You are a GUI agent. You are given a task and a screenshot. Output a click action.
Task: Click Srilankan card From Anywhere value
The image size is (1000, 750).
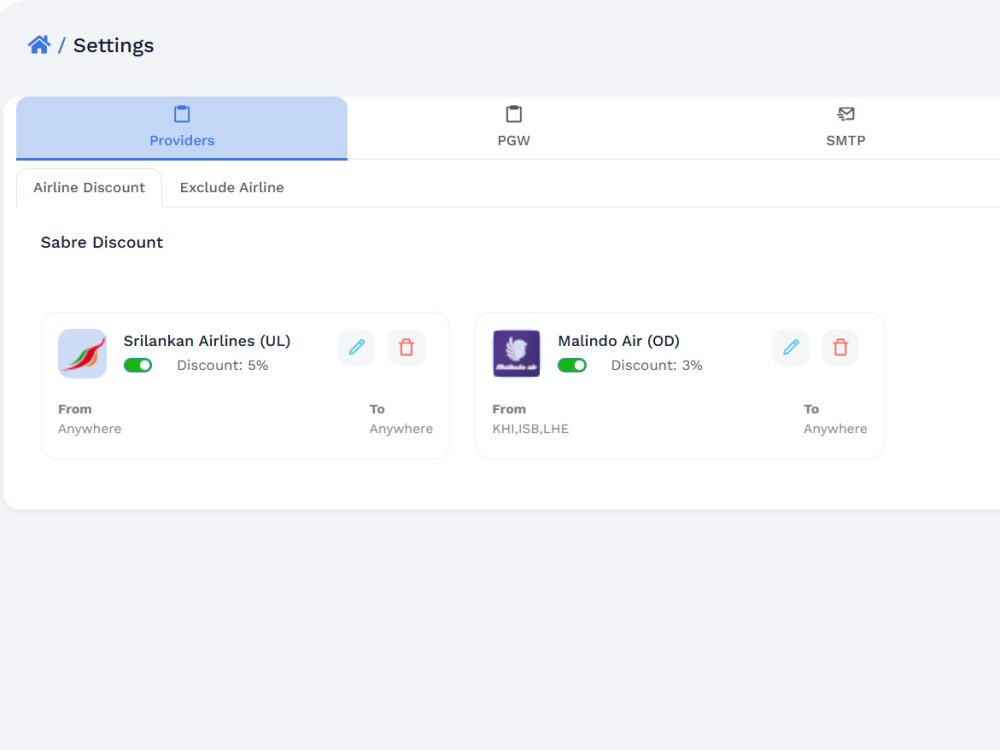90,429
